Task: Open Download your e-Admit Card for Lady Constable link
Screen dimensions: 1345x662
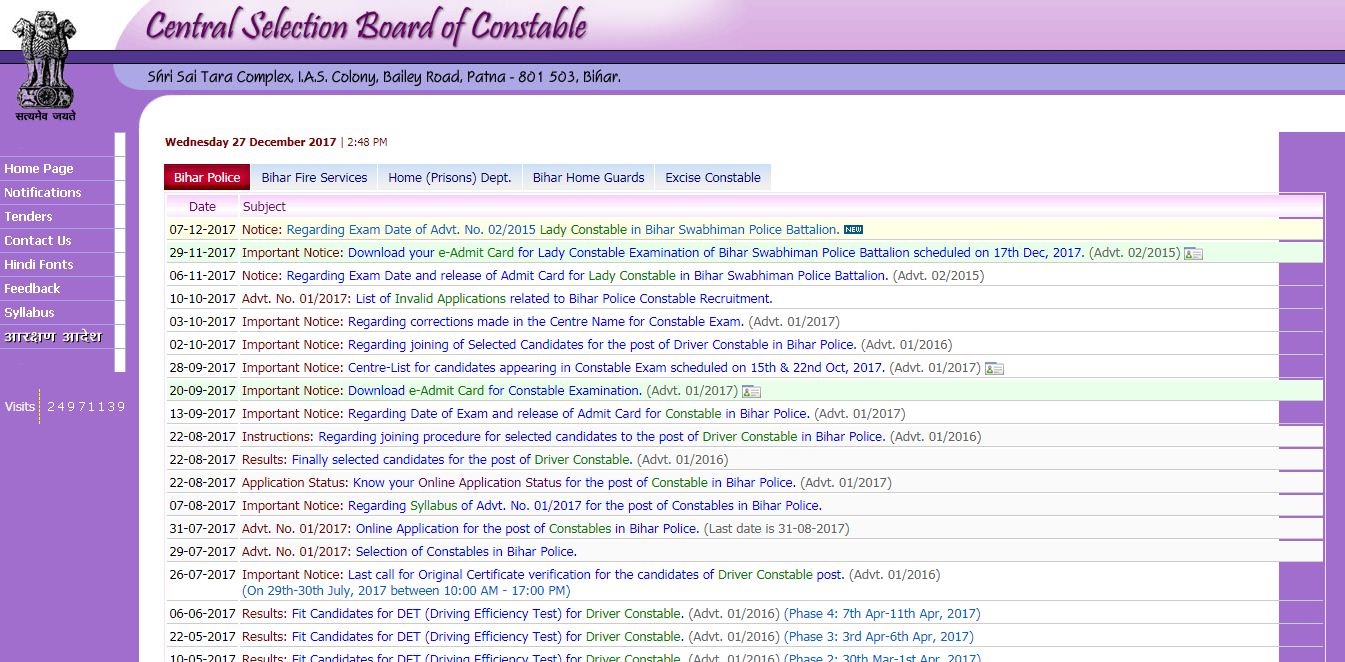Action: (x=716, y=253)
